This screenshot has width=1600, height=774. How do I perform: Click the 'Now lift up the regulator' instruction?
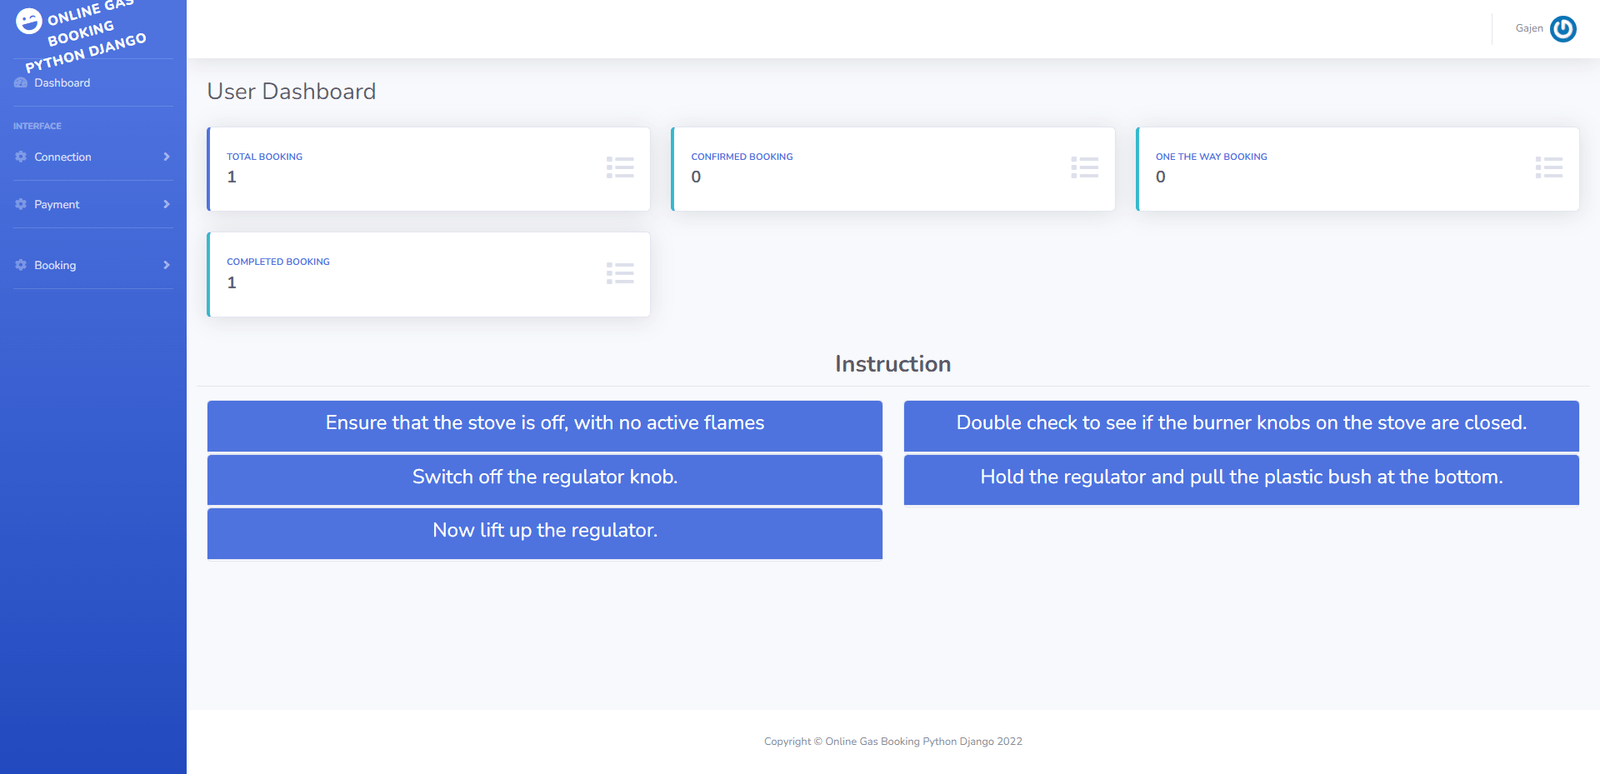tap(544, 531)
